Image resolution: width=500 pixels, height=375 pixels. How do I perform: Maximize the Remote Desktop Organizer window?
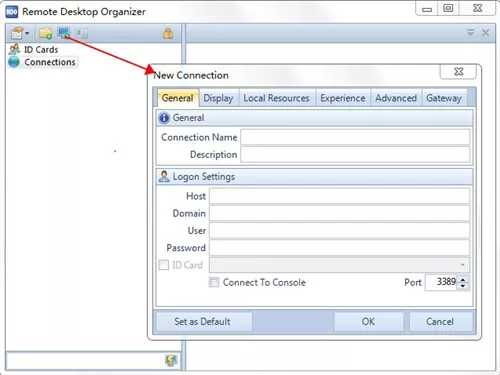click(448, 8)
